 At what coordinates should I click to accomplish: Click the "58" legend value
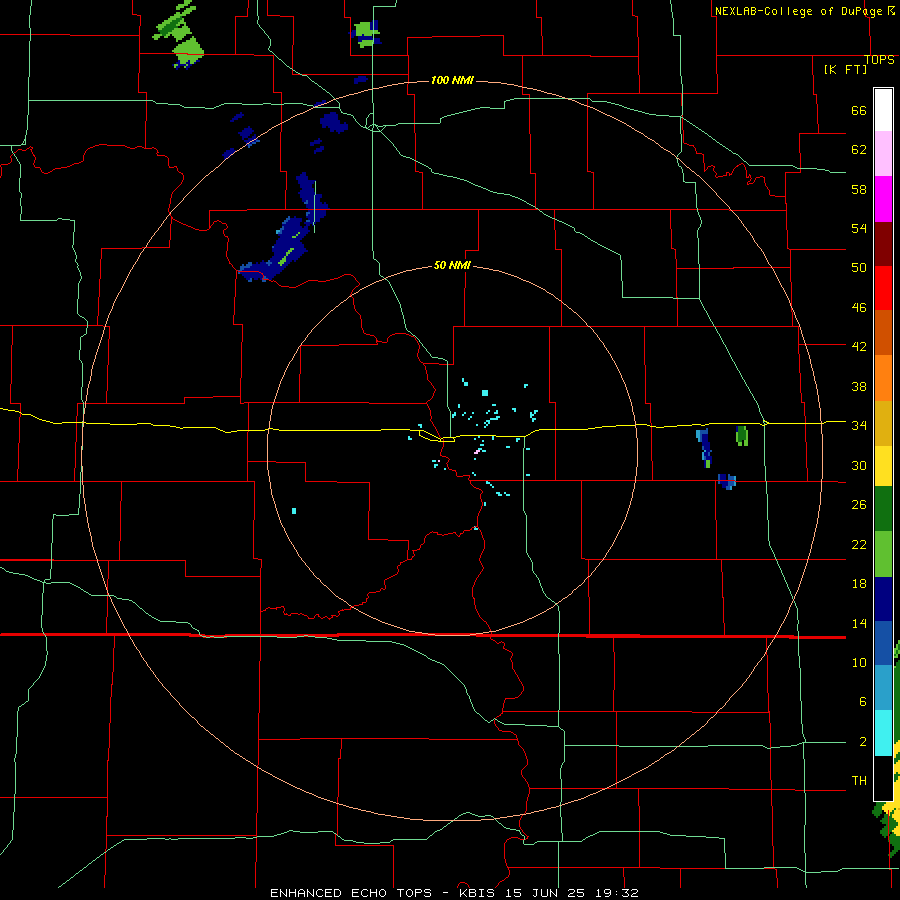click(x=859, y=189)
